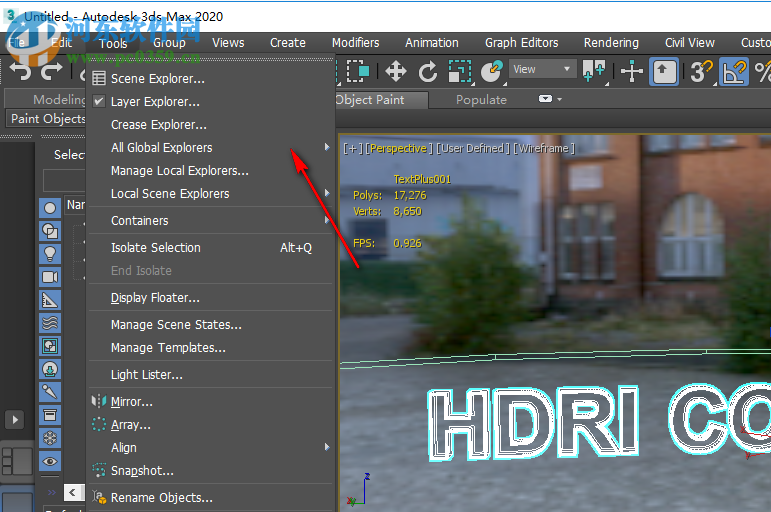771x512 pixels.
Task: Toggle the 3D Snaps icon
Action: click(701, 71)
